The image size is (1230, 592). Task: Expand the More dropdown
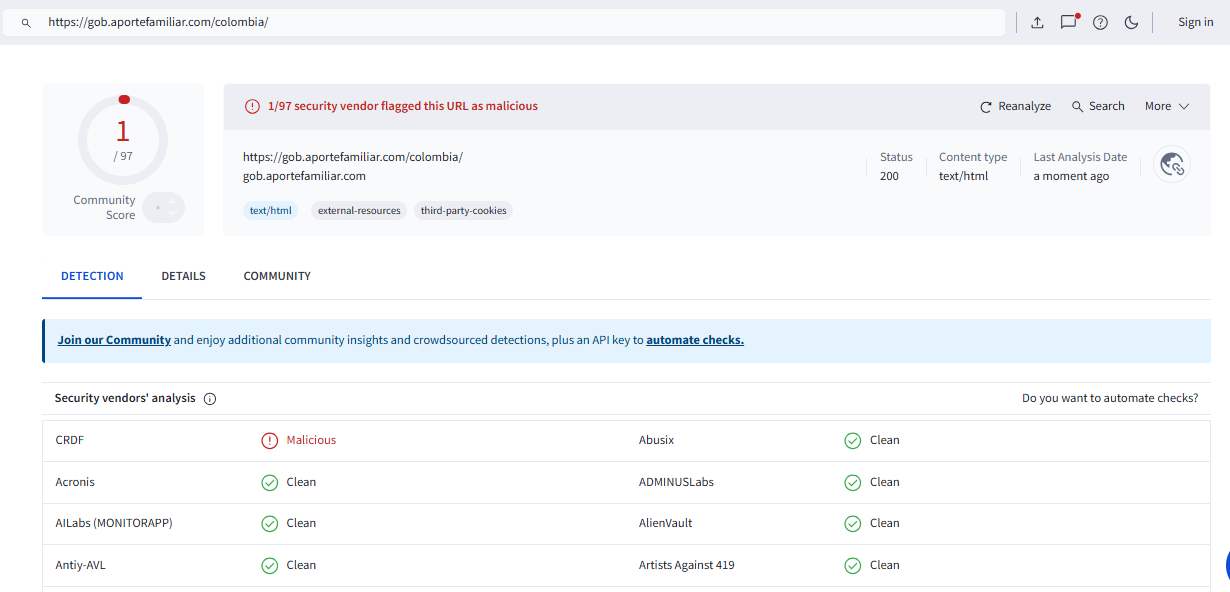click(x=1167, y=106)
